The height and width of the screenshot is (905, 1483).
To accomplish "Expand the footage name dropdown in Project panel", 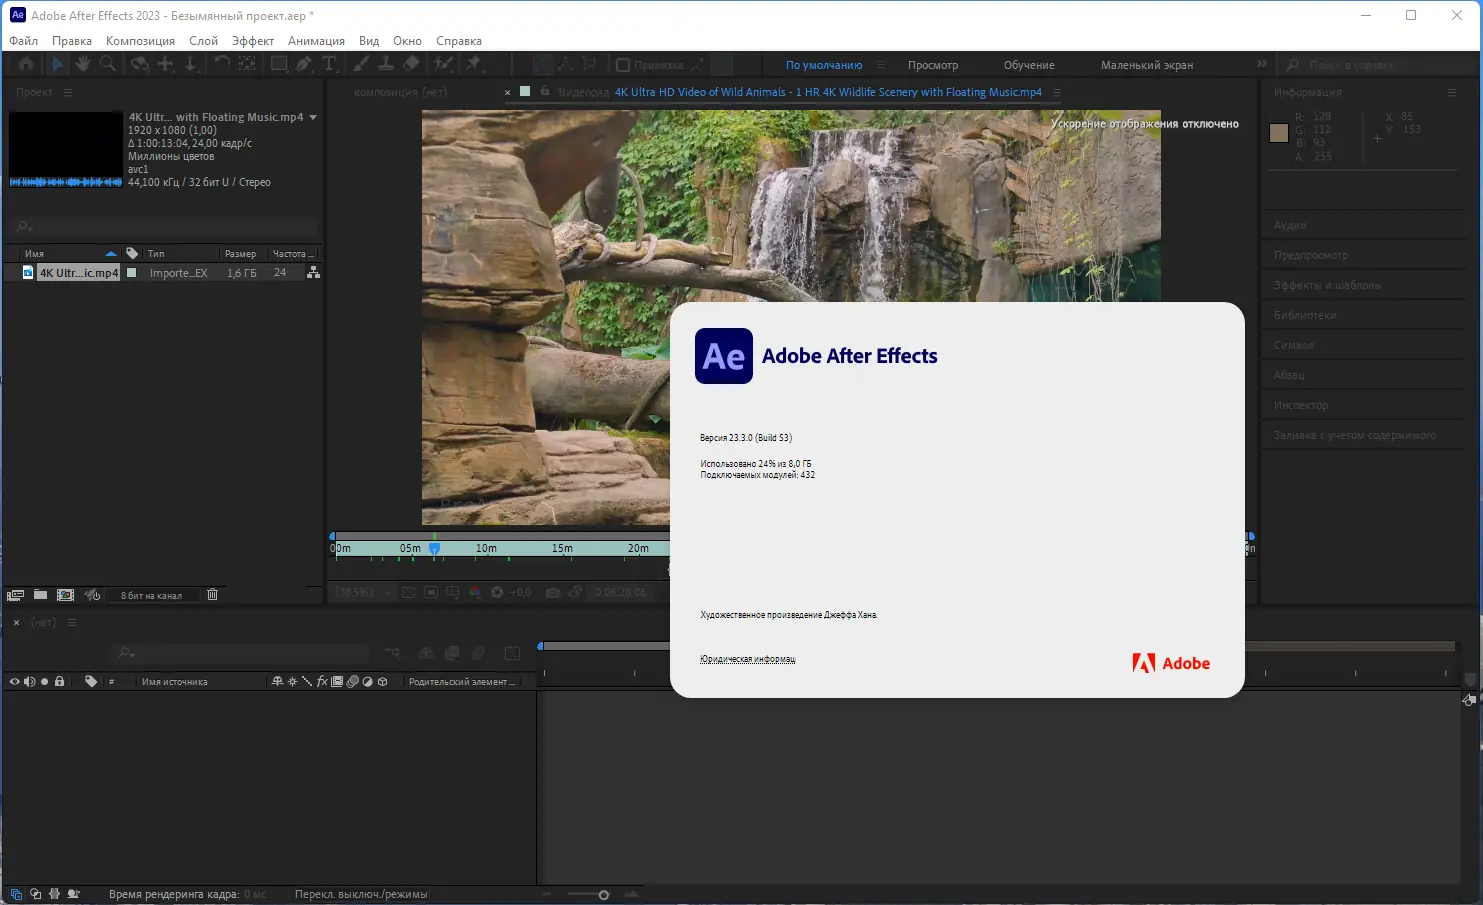I will click(313, 117).
